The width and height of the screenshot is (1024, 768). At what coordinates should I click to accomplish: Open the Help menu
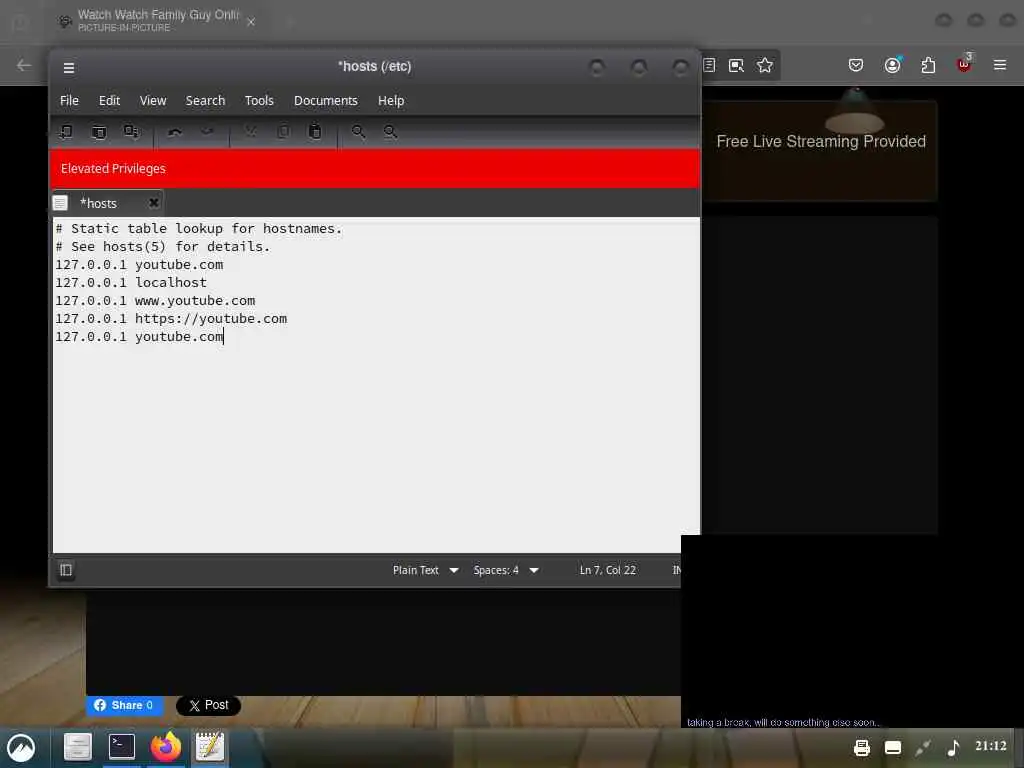tap(391, 101)
